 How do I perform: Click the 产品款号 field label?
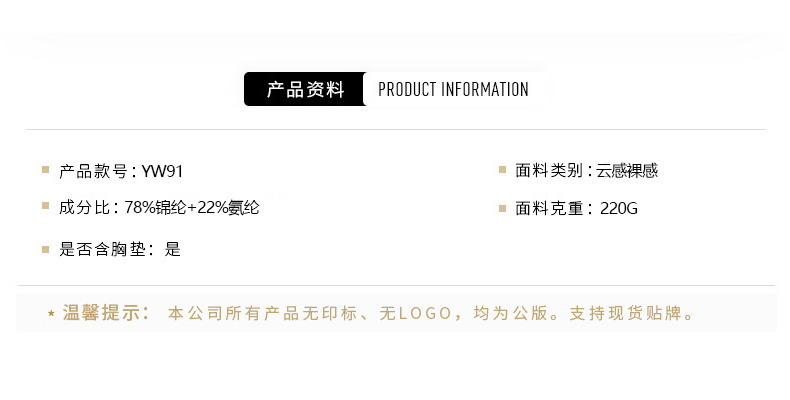click(95, 171)
